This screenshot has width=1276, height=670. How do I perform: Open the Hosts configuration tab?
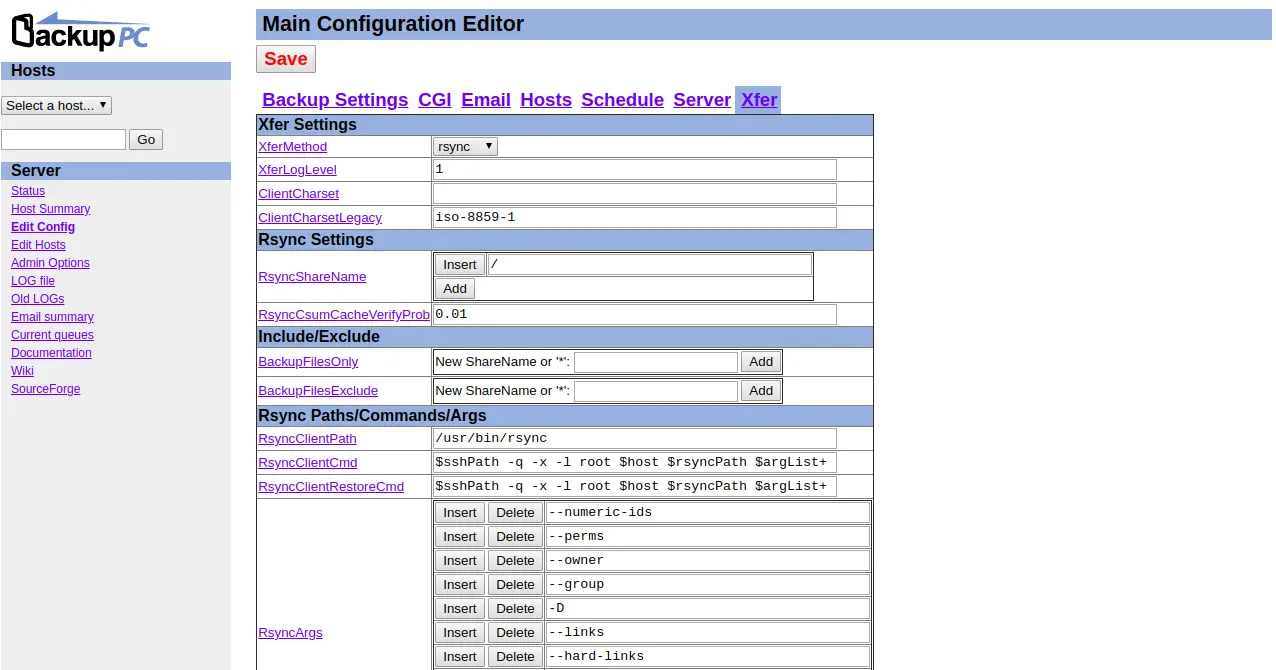click(546, 100)
